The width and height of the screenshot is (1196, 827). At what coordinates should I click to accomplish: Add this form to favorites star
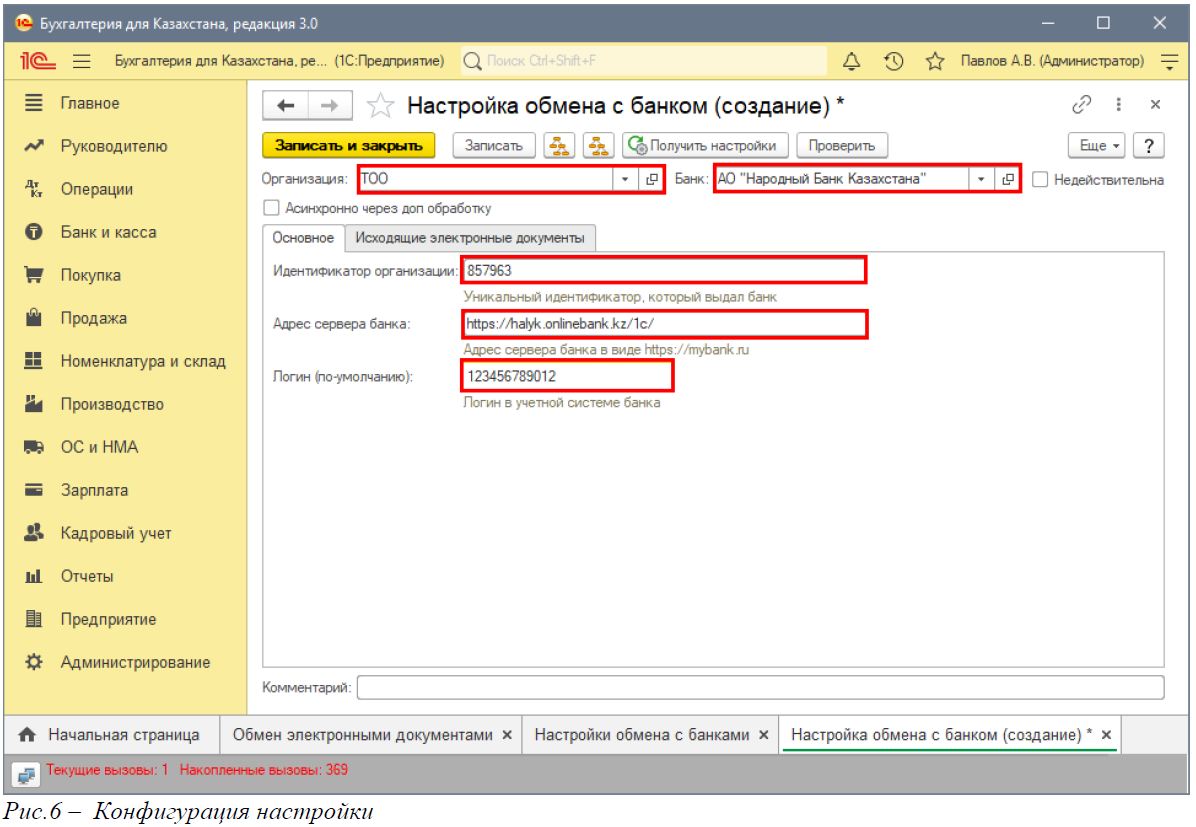(380, 106)
